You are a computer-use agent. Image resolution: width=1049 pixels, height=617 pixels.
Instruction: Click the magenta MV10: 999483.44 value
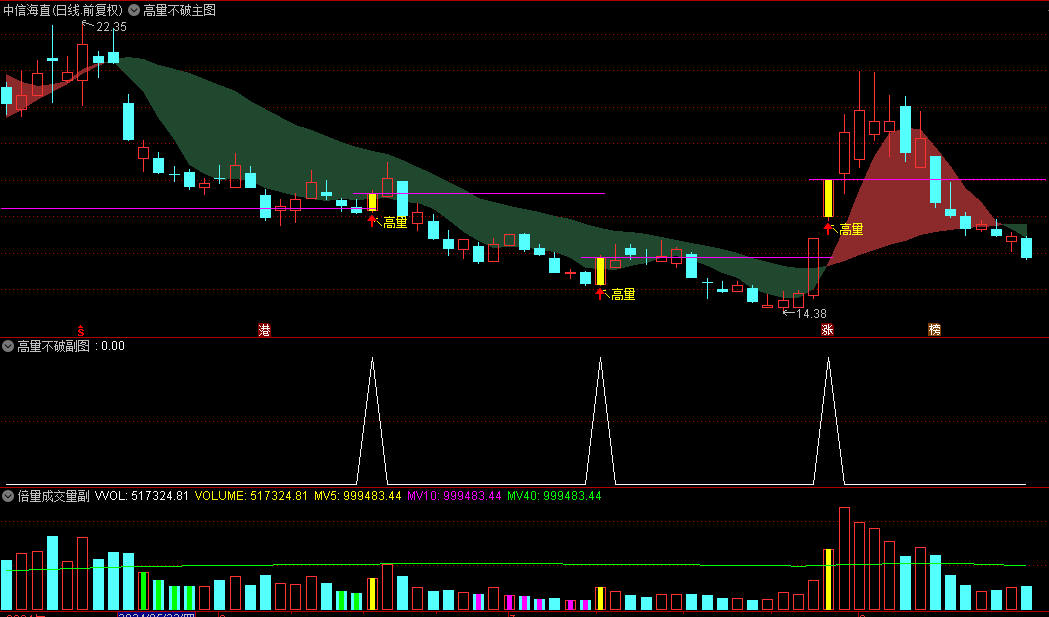coord(454,496)
